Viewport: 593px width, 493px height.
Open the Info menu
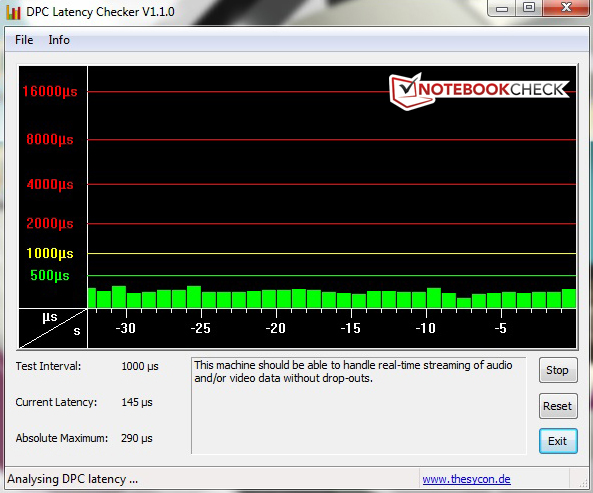[x=59, y=40]
